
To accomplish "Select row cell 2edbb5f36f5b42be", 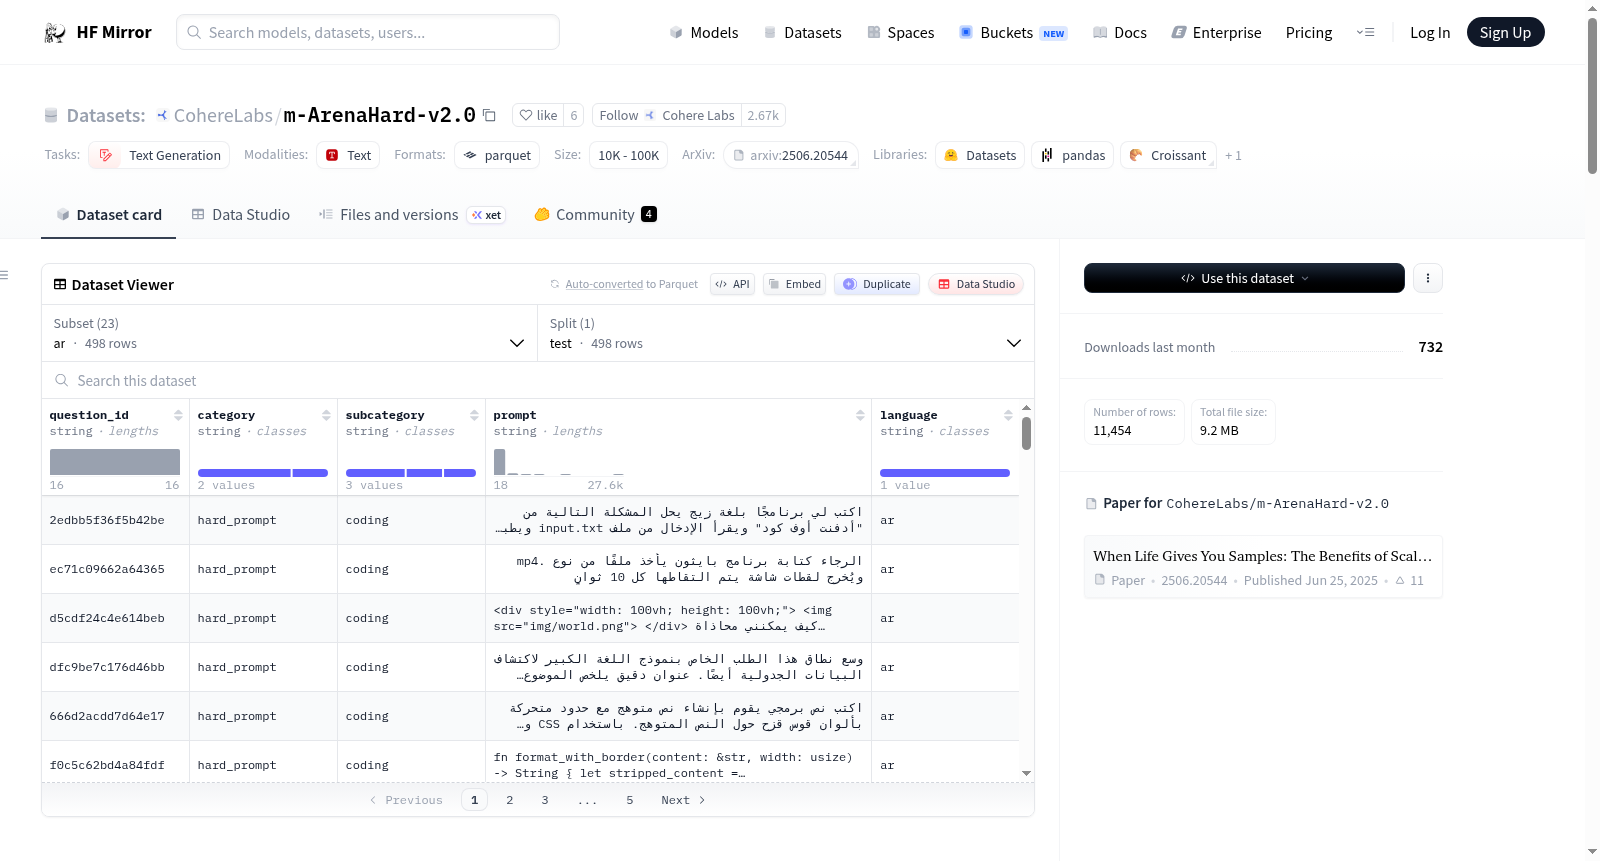I will pos(115,520).
